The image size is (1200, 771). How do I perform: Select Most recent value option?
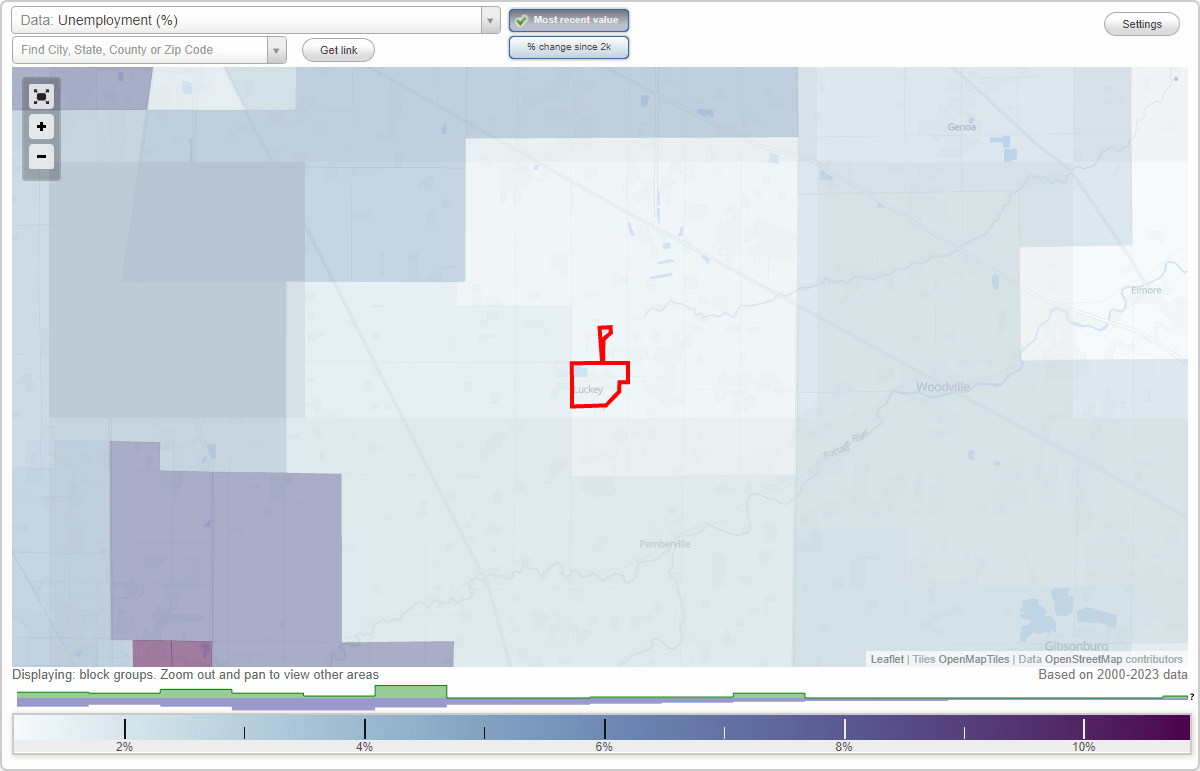coord(569,20)
